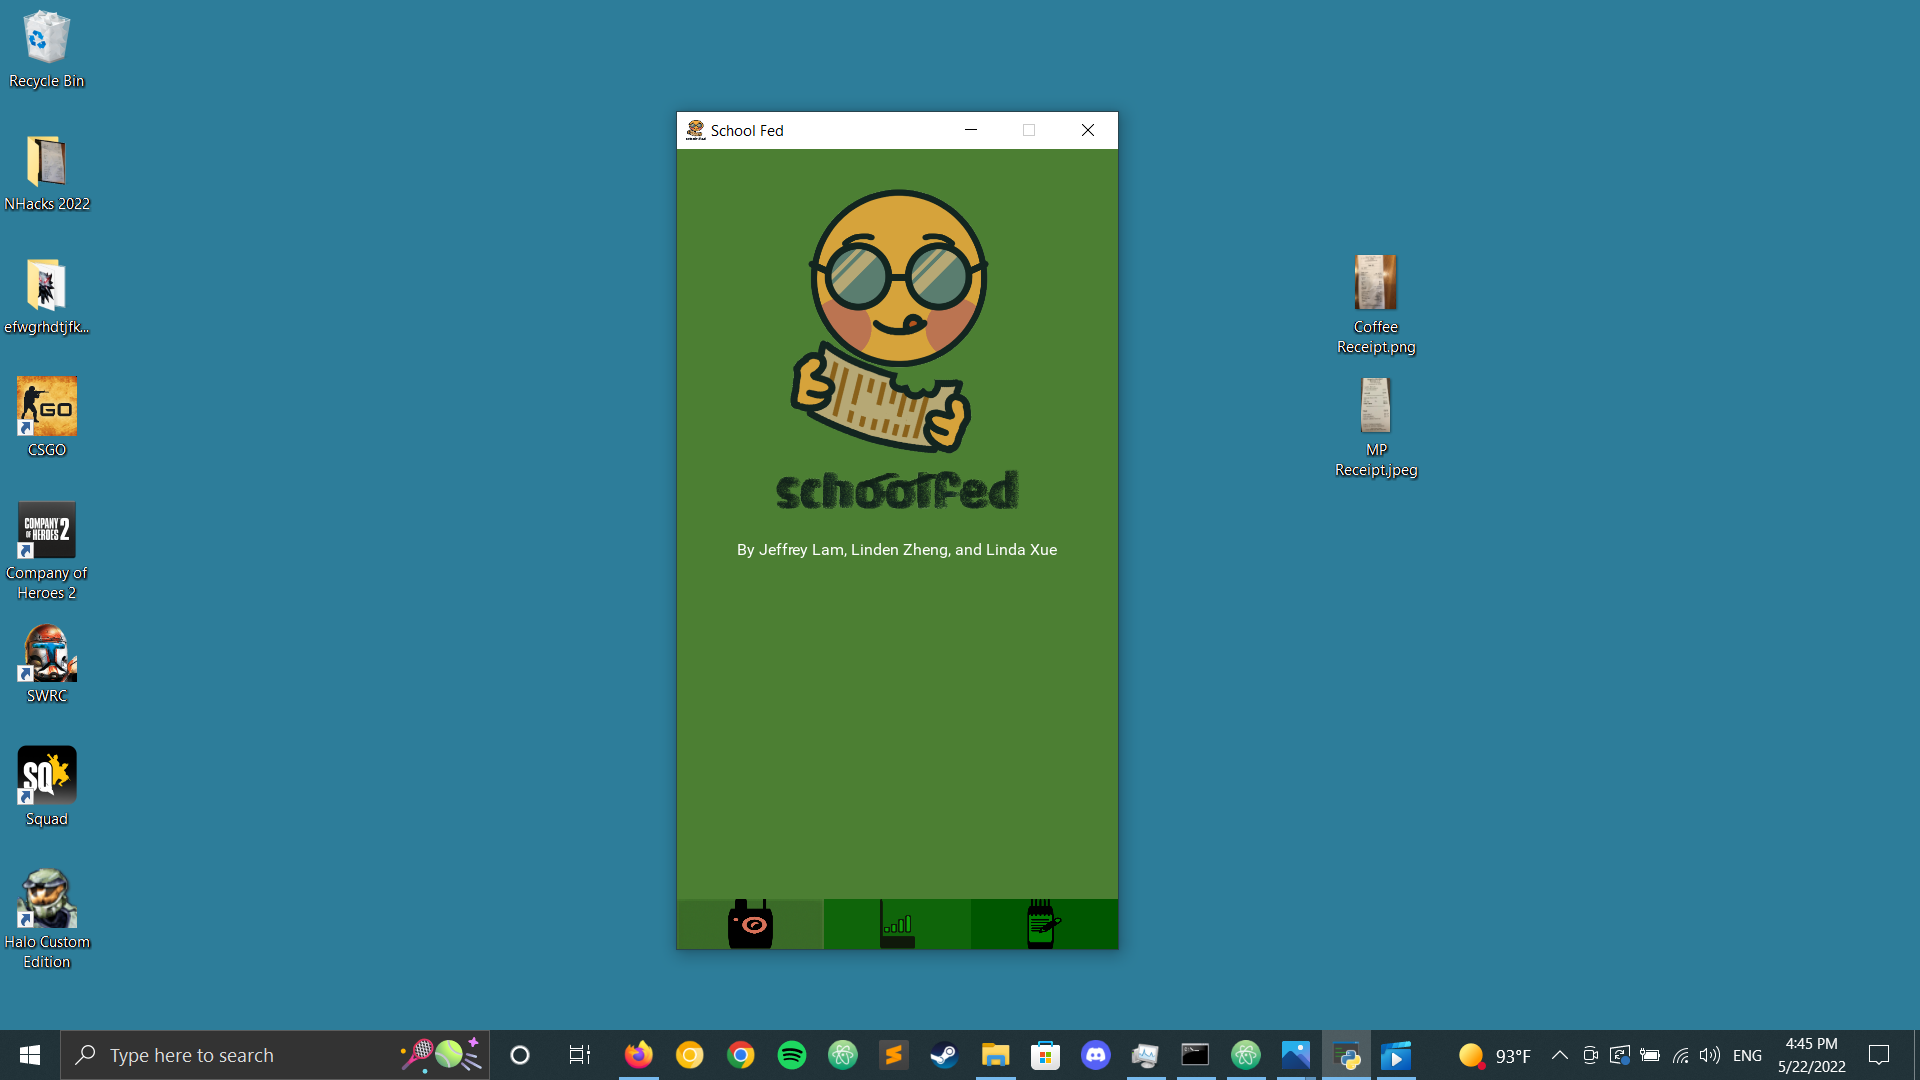Image resolution: width=1920 pixels, height=1080 pixels.
Task: Click the SchoolFed mascot logo
Action: pos(897,320)
